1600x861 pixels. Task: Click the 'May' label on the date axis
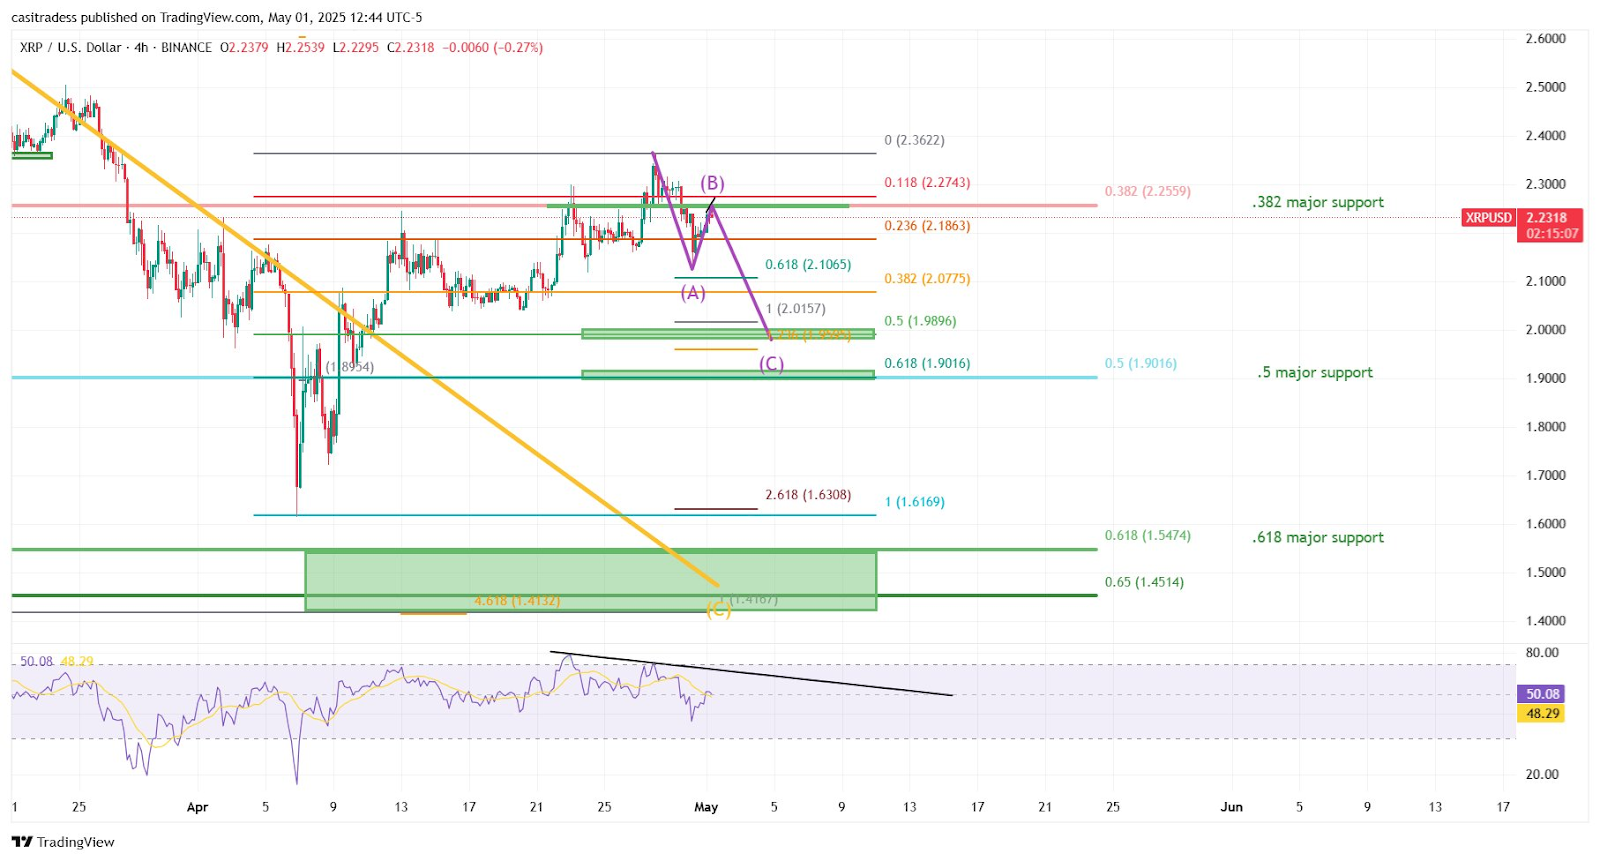[706, 807]
